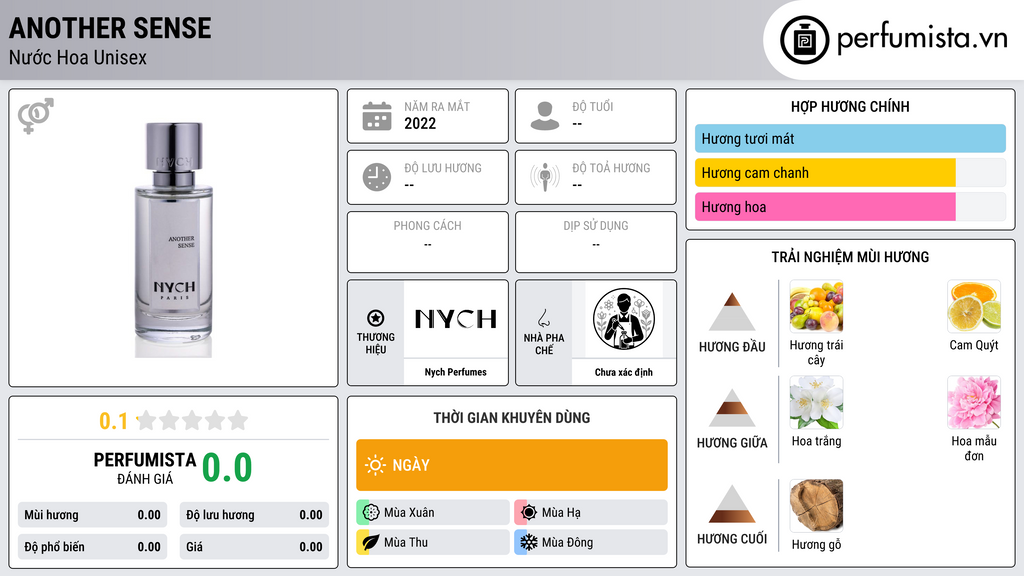This screenshot has width=1024, height=576.
Task: Click the ANOTHER SENSE title
Action: [110, 28]
